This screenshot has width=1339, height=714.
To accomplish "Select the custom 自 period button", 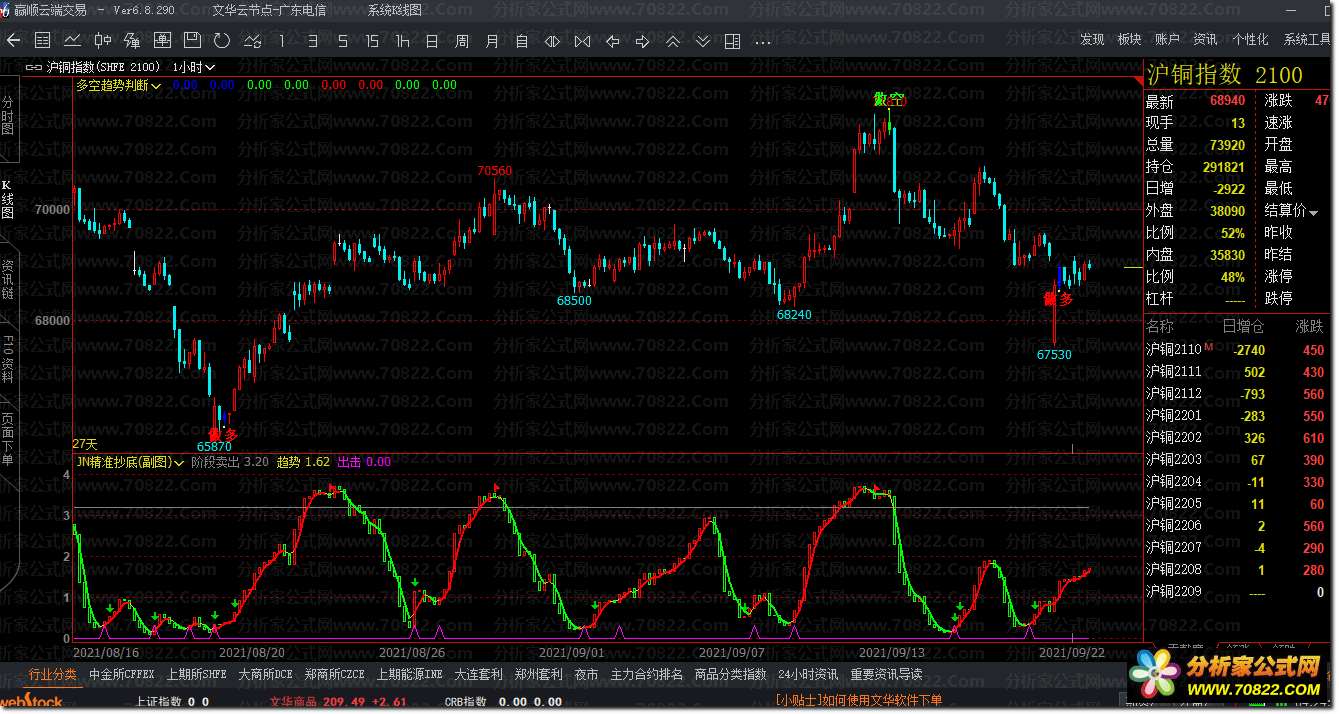I will tap(522, 41).
